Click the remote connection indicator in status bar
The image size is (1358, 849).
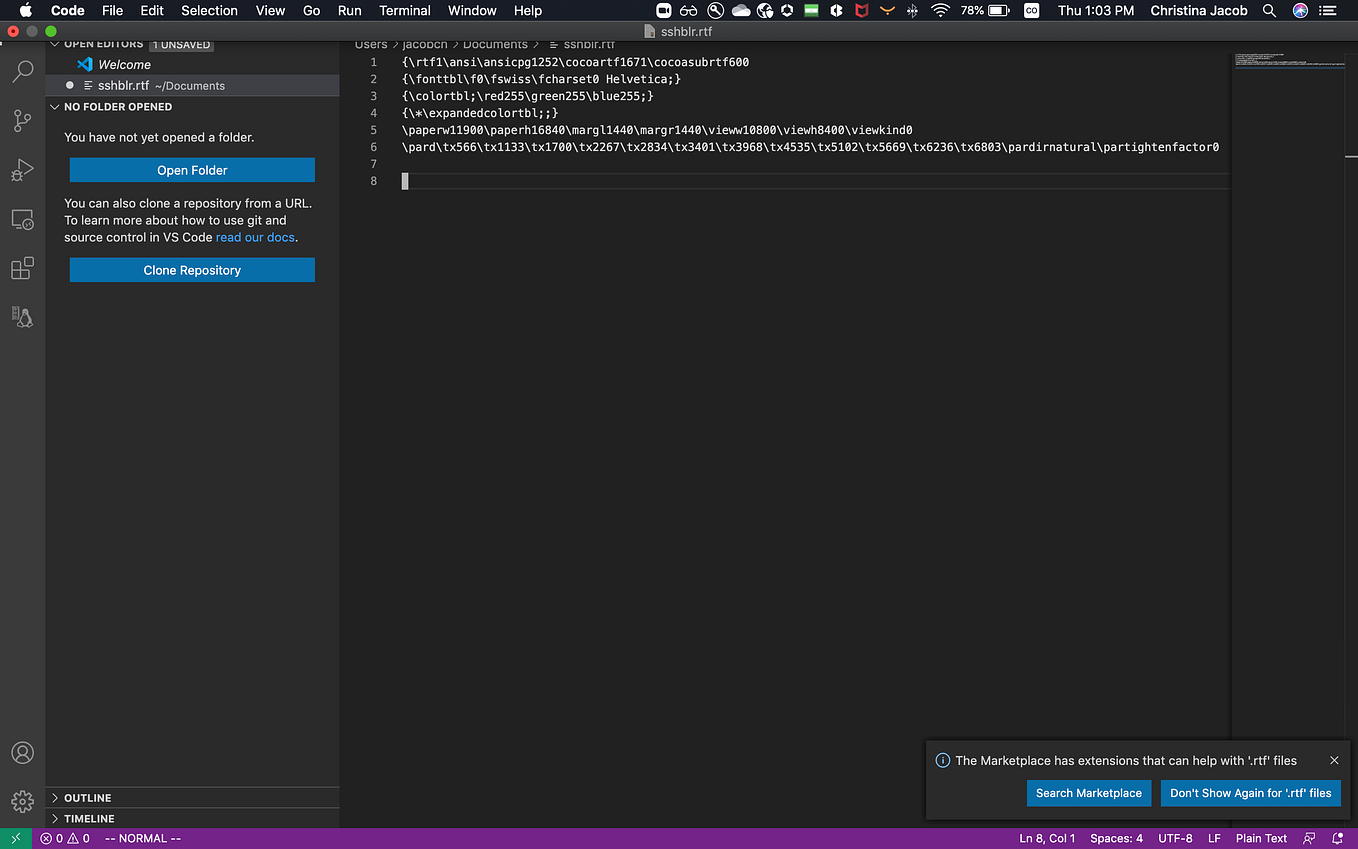14,838
